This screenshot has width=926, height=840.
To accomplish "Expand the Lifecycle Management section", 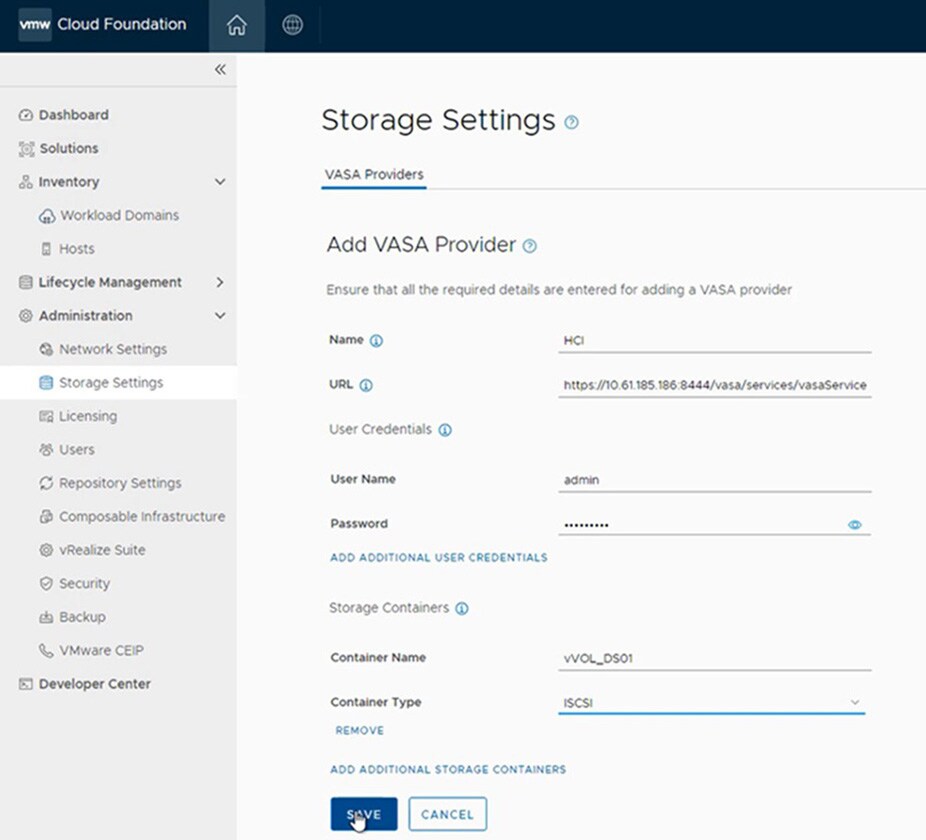I will click(x=220, y=283).
